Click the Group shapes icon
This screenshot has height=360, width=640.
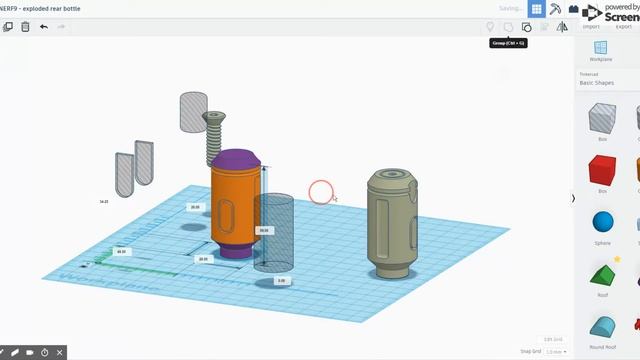tap(508, 27)
